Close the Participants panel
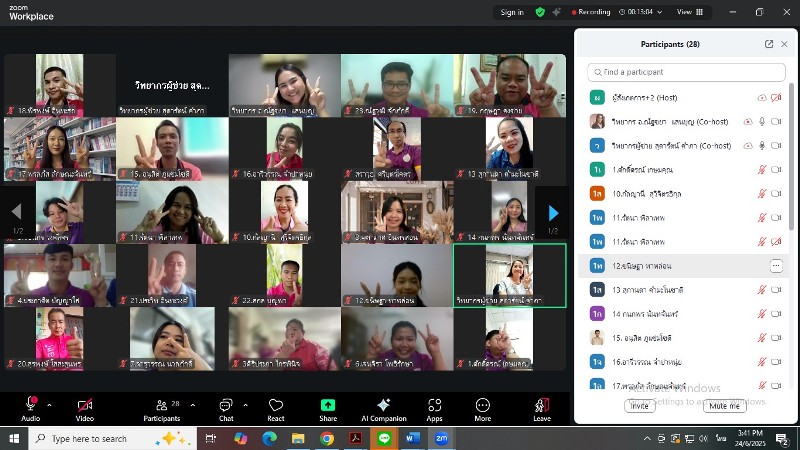The height and width of the screenshot is (450, 800). pyautogui.click(x=784, y=44)
